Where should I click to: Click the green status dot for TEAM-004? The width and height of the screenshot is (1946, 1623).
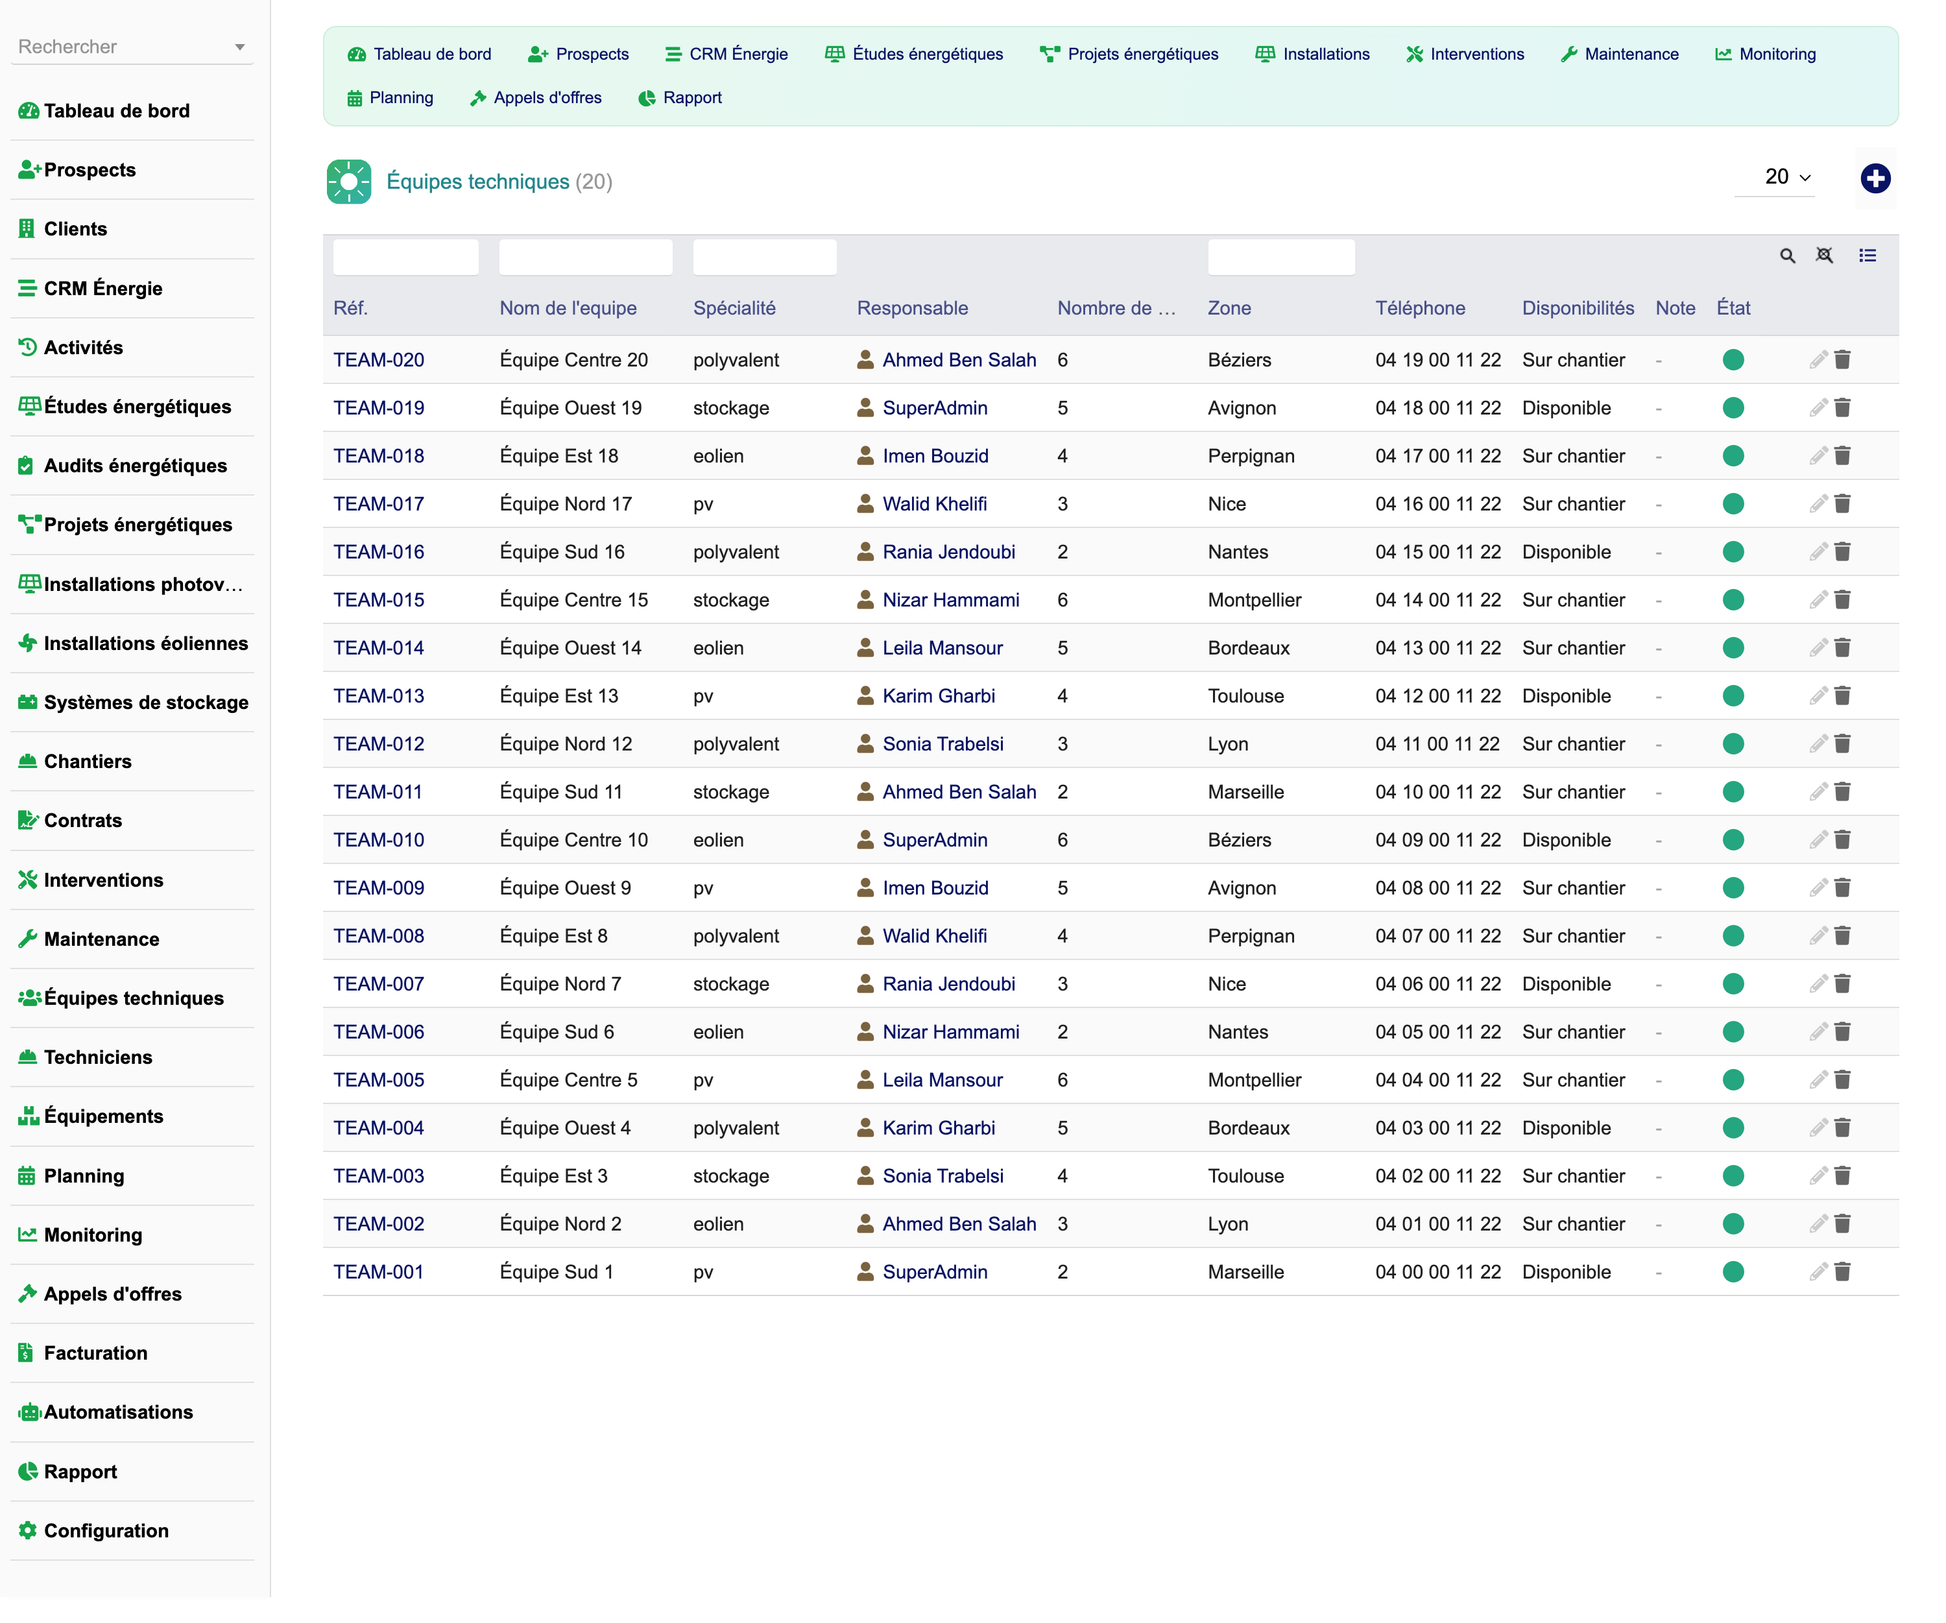(1733, 1128)
